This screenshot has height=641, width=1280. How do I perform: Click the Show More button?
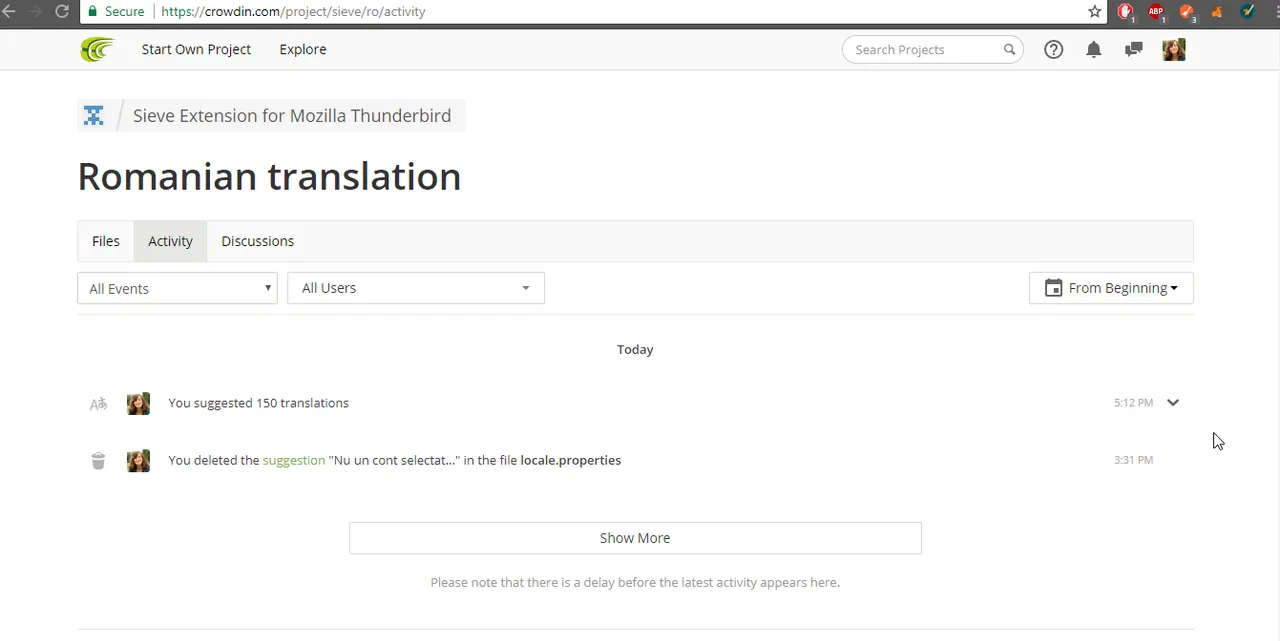pyautogui.click(x=635, y=538)
